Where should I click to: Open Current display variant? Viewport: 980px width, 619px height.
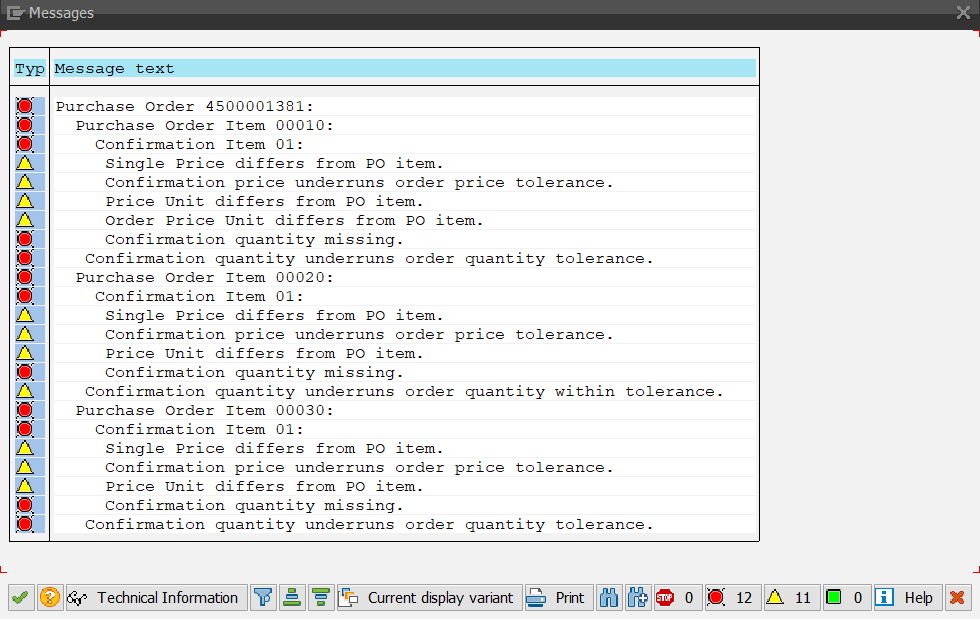tap(429, 598)
